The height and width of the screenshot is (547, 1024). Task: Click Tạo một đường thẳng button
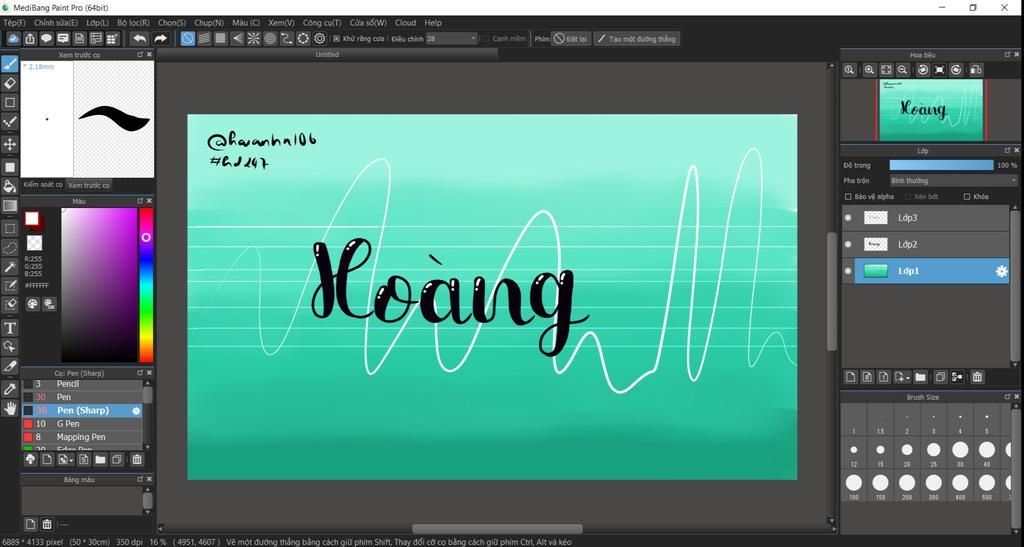[637, 39]
